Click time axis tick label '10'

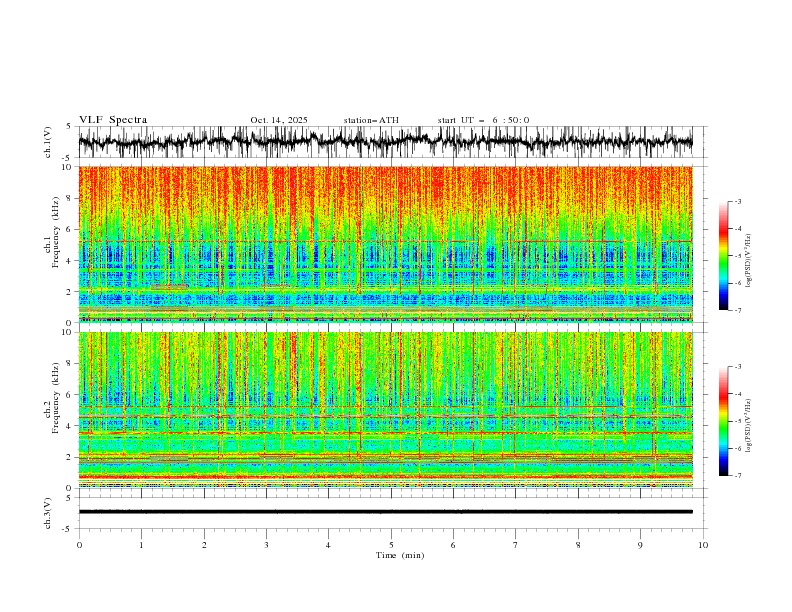pos(703,545)
